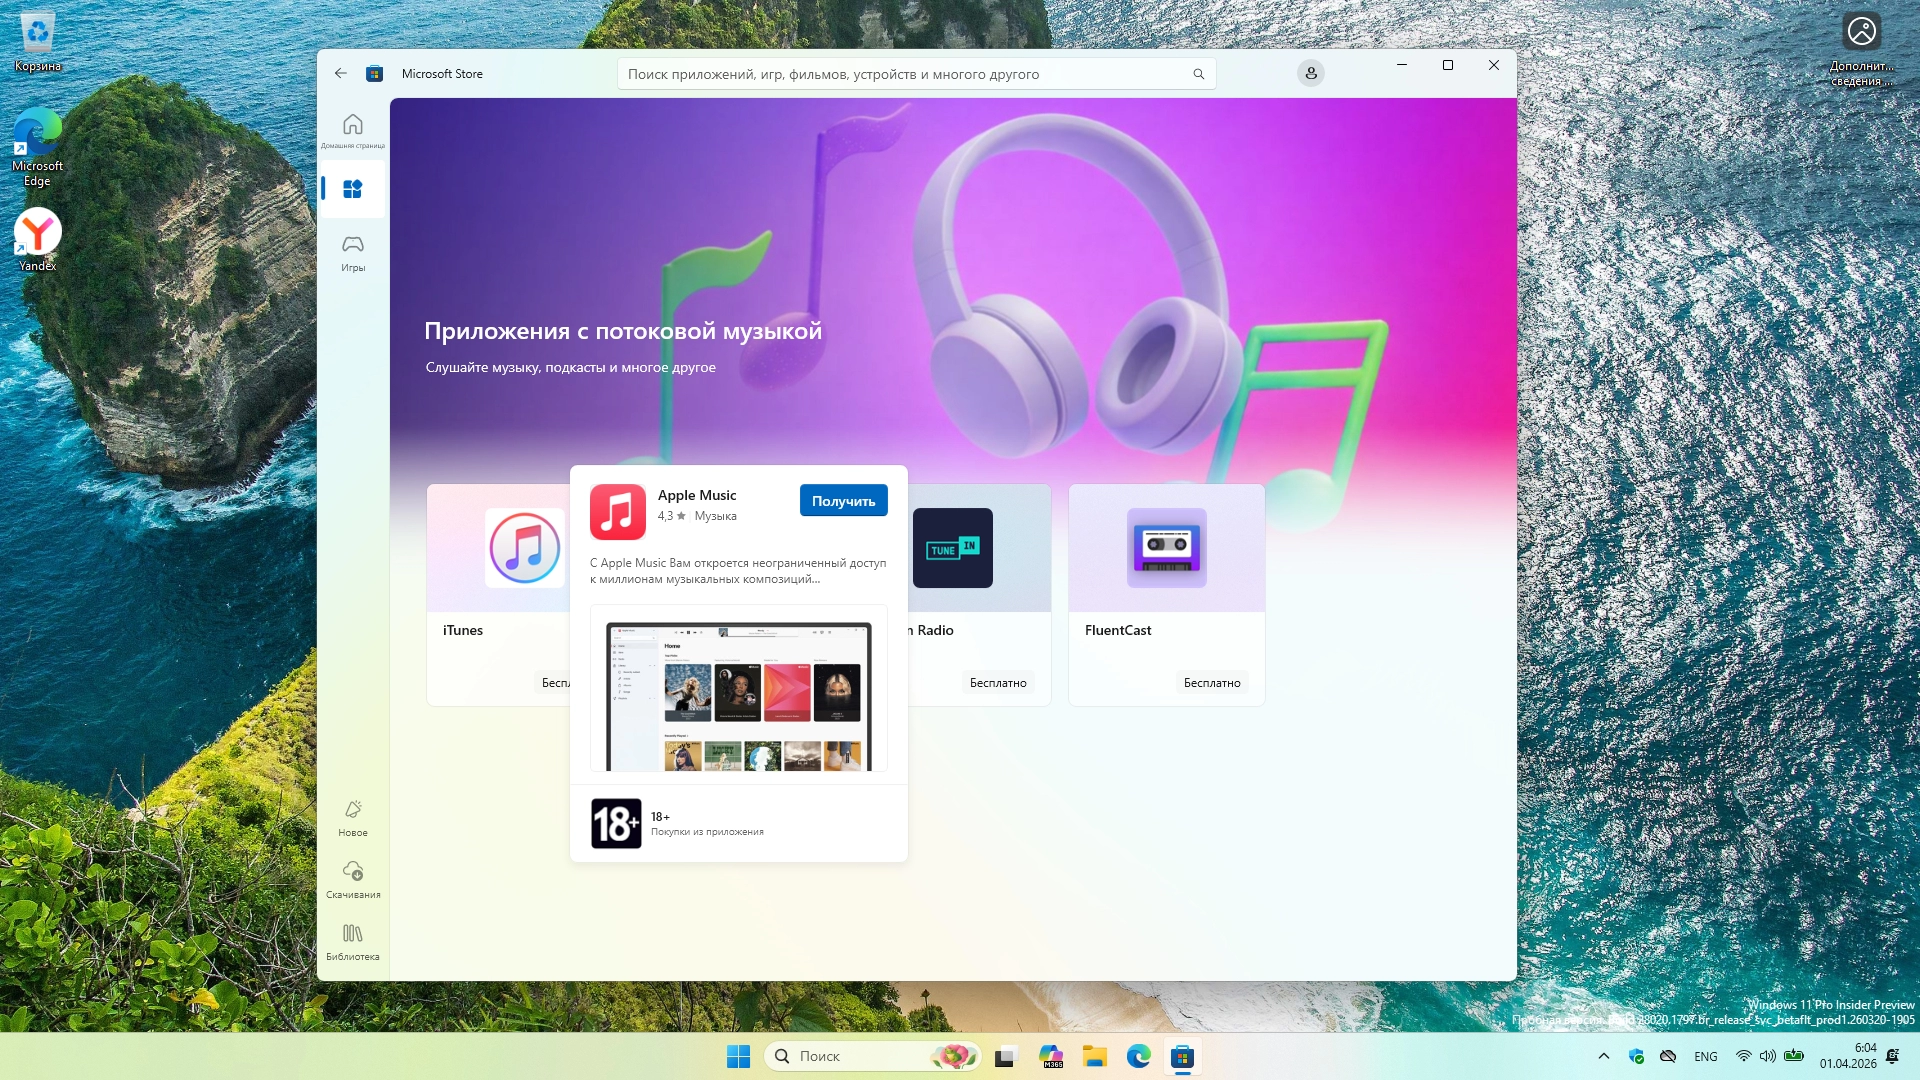
Task: Click the Apple Music app title
Action: click(696, 495)
